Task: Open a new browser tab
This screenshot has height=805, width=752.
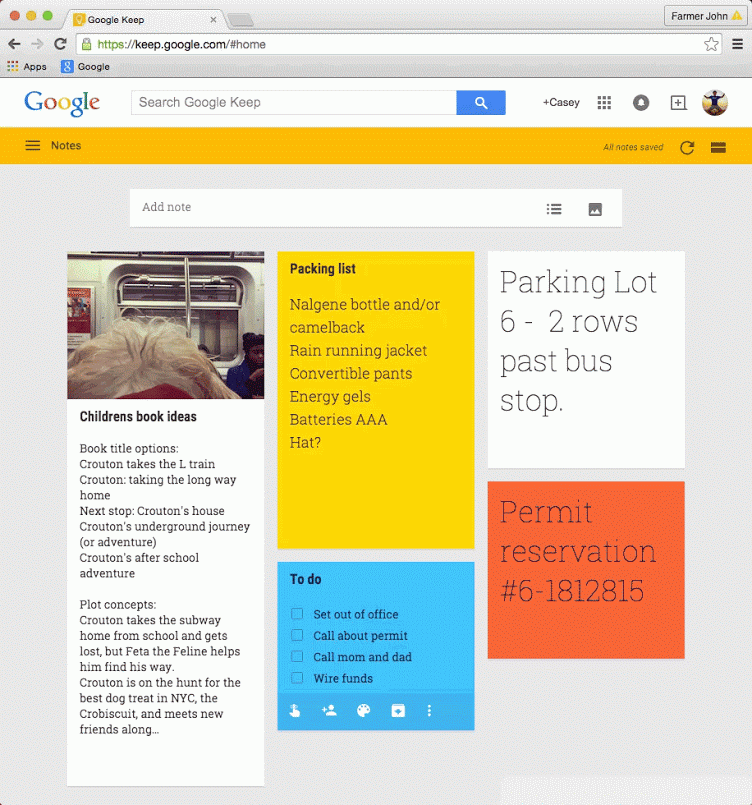Action: pos(240,20)
